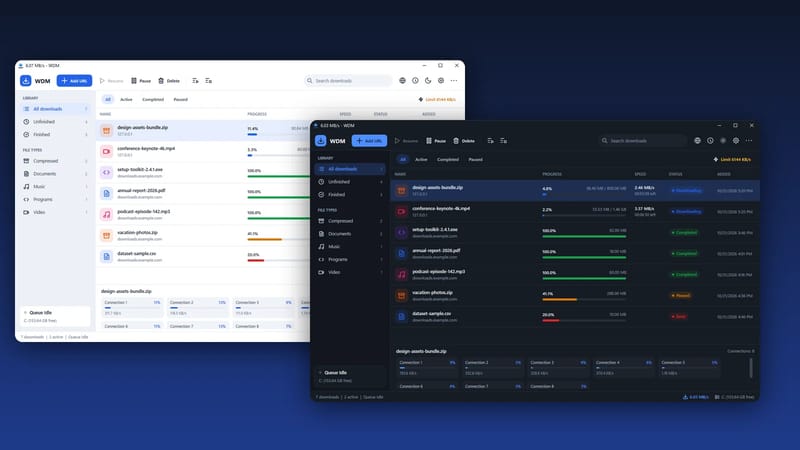Select All downloads in dark window sidebar
800x450 pixels.
pos(349,169)
